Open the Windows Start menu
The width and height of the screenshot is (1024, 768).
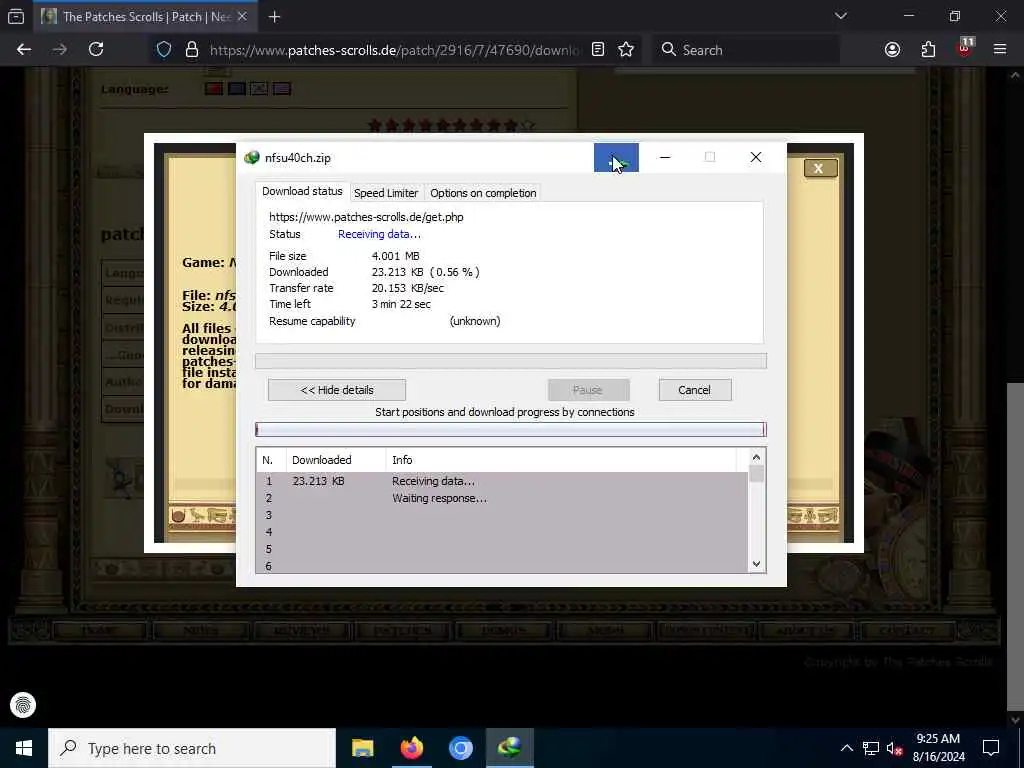(24, 748)
